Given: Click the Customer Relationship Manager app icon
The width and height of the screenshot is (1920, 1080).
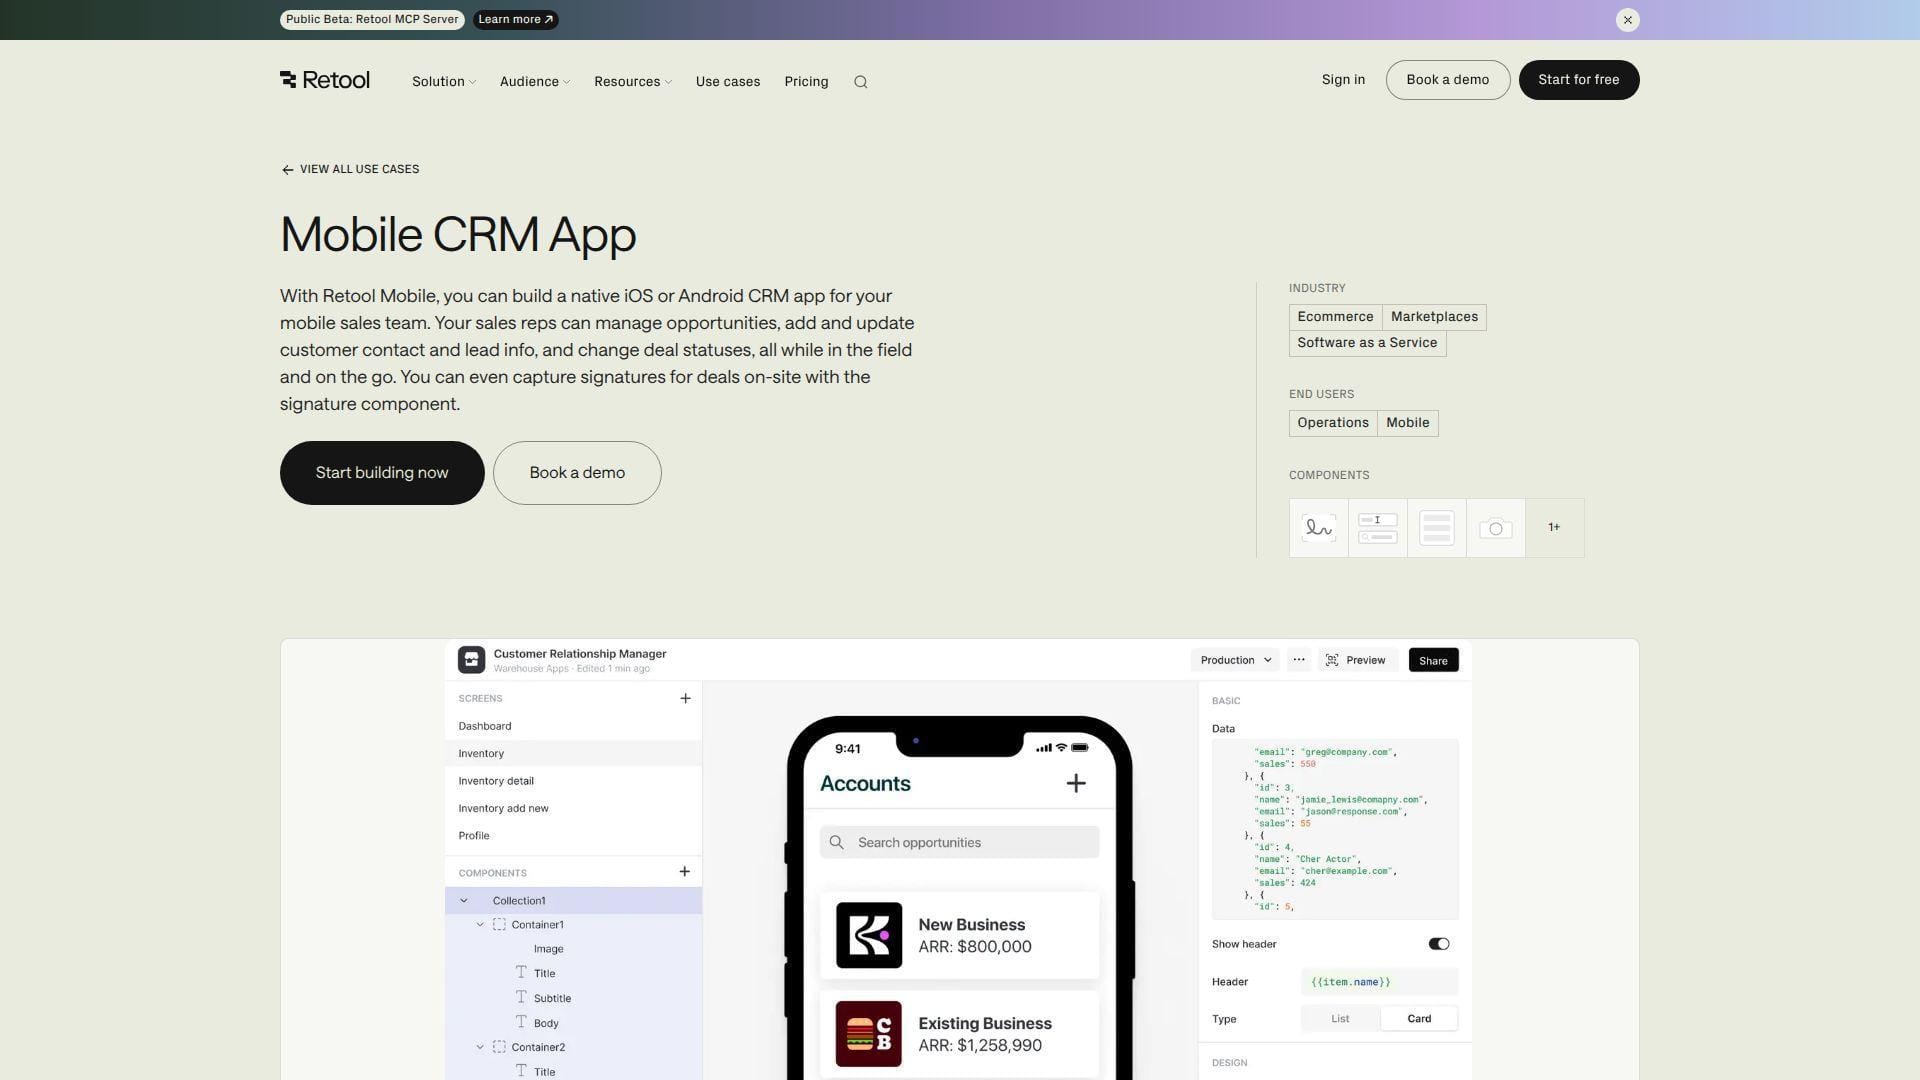Looking at the screenshot, I should coord(471,660).
